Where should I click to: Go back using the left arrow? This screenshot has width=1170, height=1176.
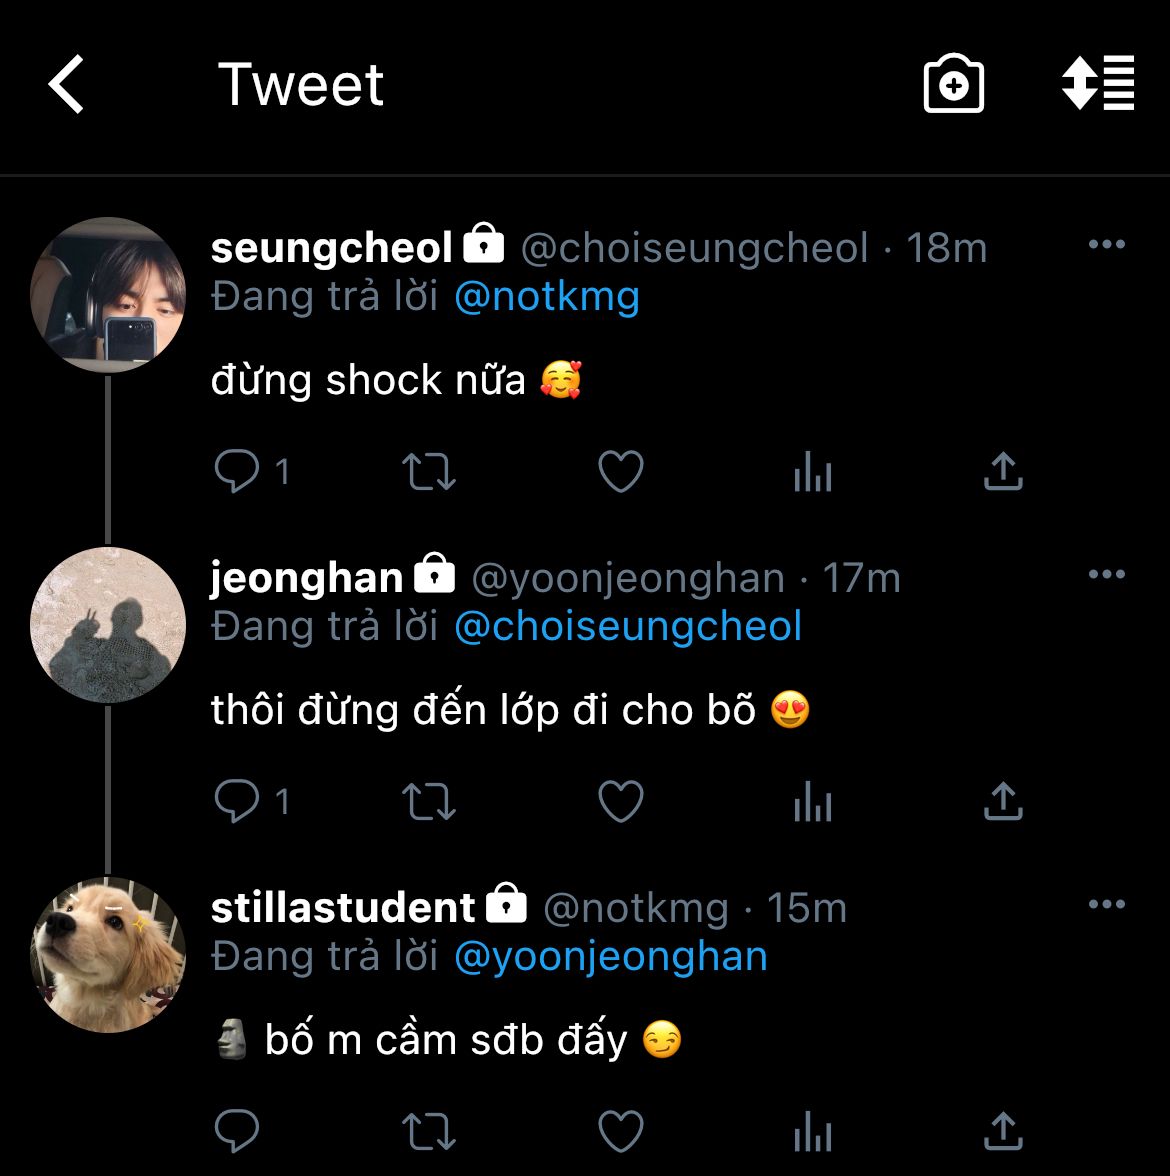point(66,84)
